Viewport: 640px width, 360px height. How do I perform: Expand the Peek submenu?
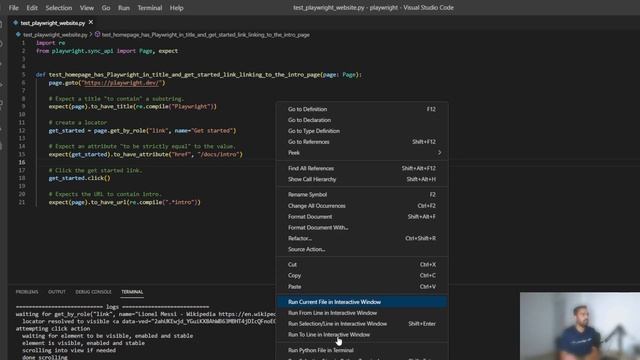[362, 153]
